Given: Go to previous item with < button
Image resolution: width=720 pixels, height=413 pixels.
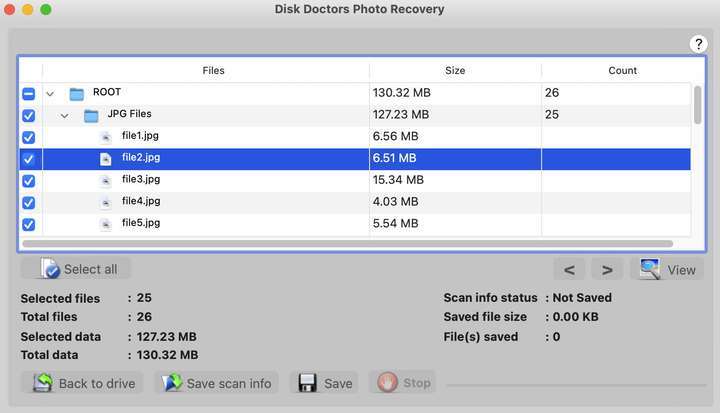Looking at the screenshot, I should pos(569,270).
